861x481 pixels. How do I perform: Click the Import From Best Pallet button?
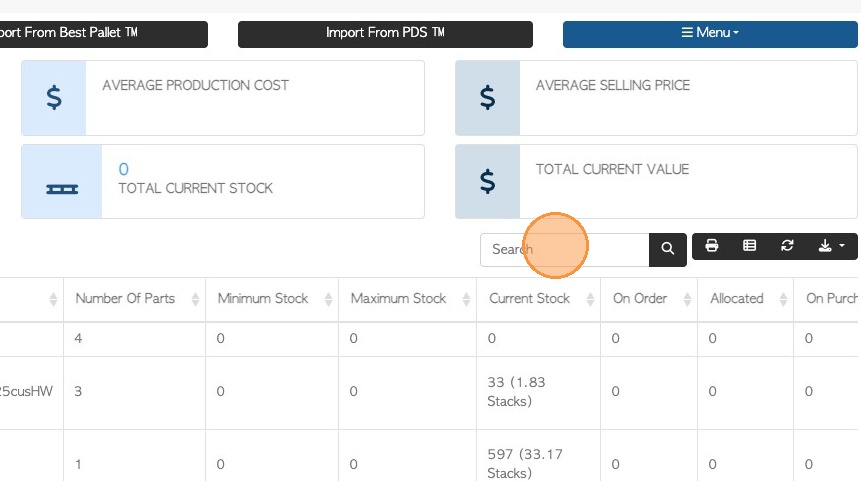100,33
